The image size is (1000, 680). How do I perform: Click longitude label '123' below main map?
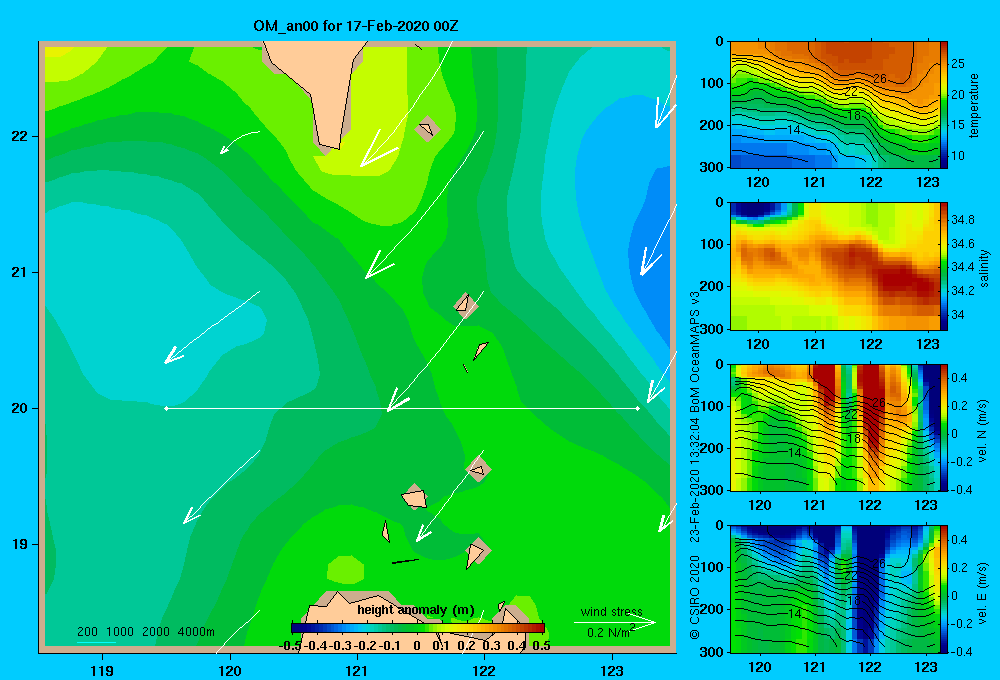click(x=612, y=670)
